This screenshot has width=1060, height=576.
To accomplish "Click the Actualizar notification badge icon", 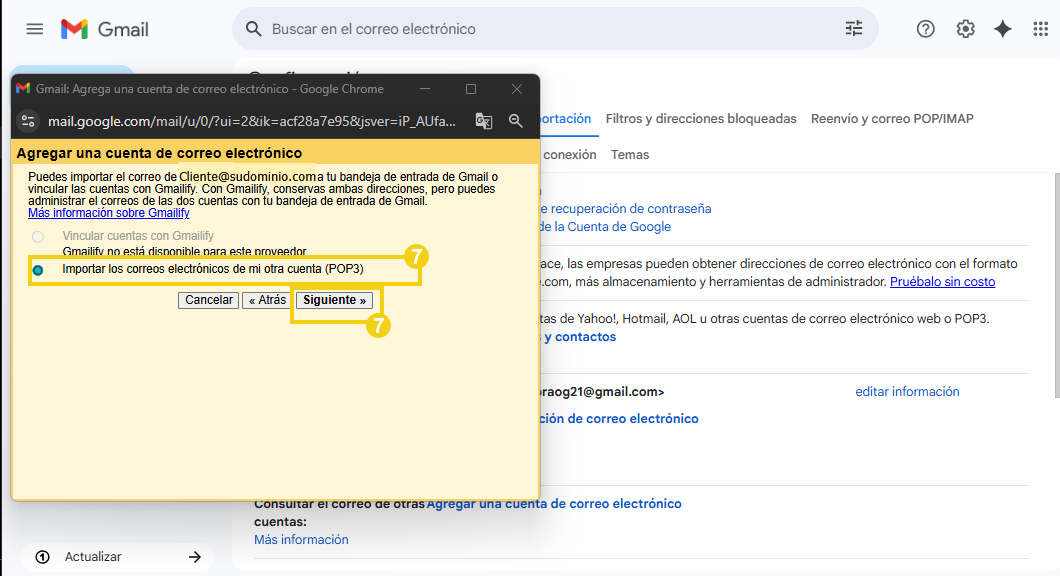I will pos(43,557).
